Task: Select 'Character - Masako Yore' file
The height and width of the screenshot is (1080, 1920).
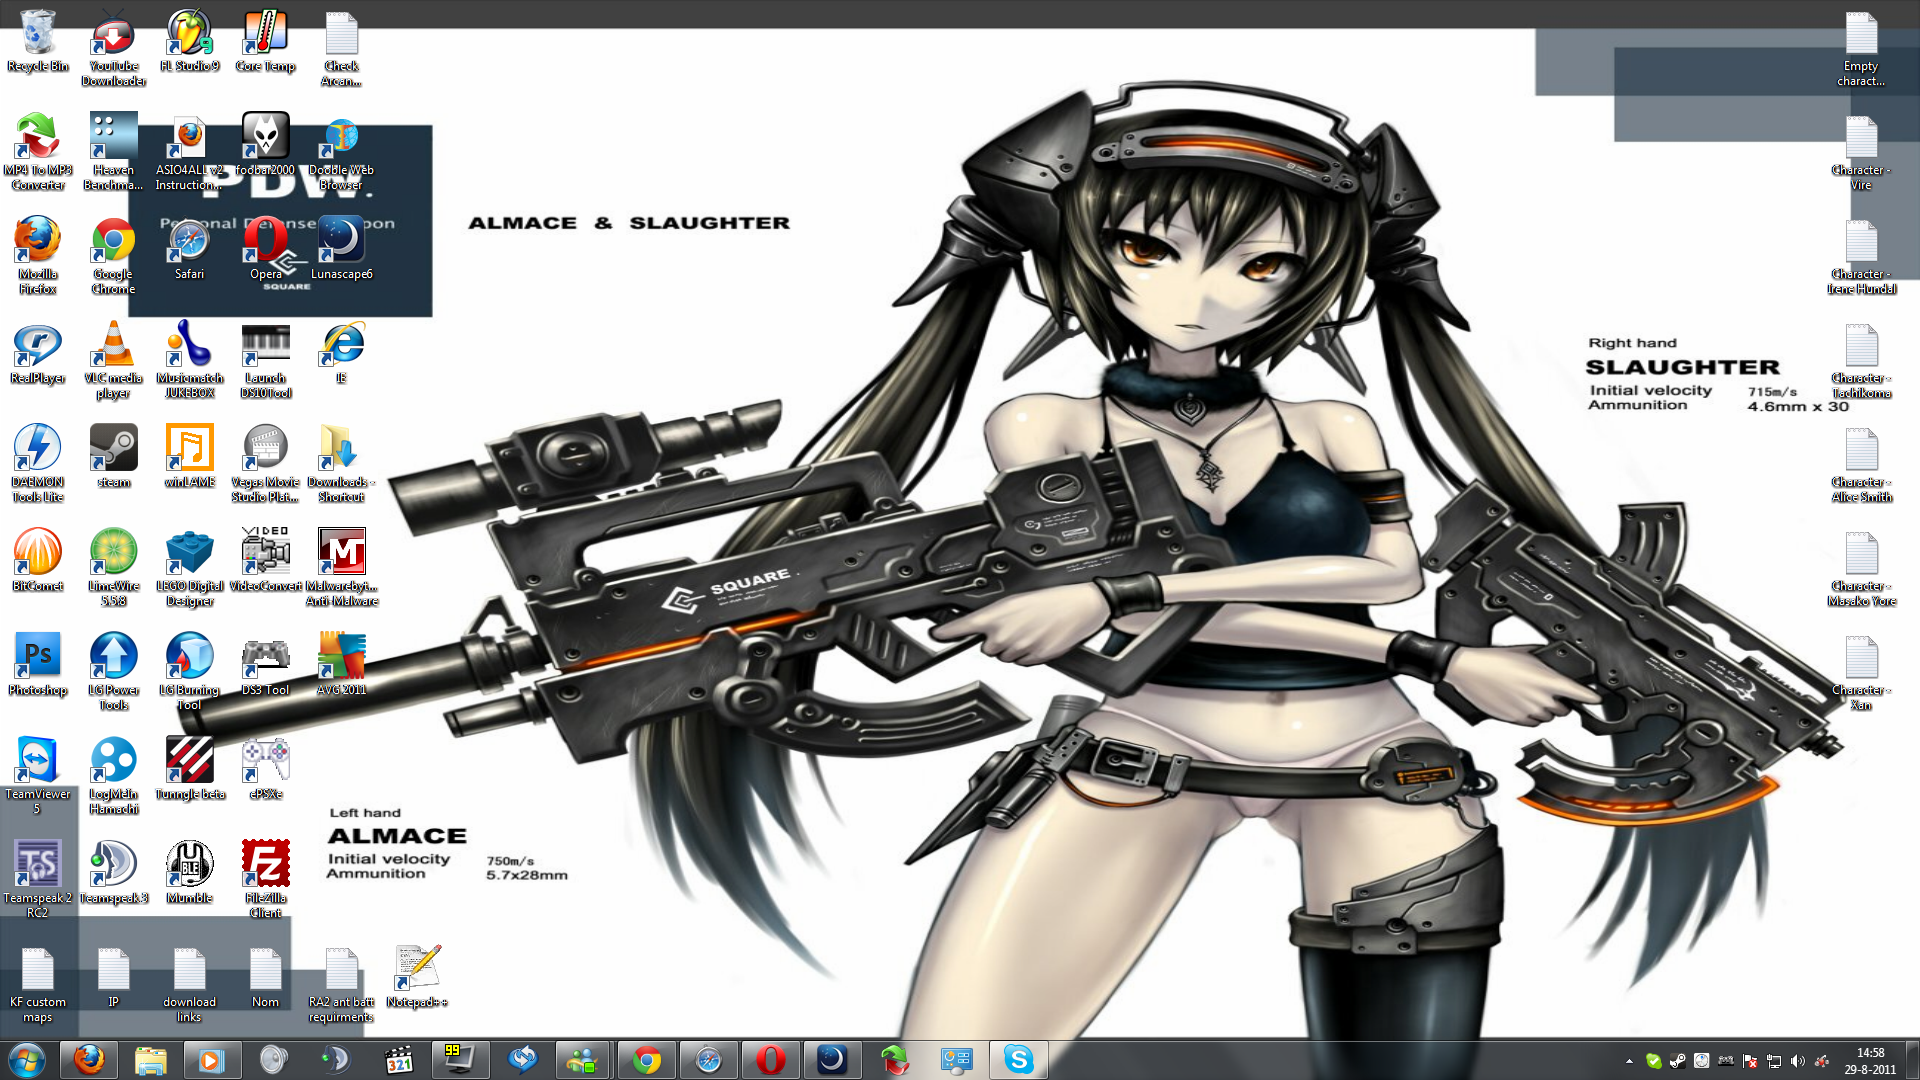Action: 1861,568
